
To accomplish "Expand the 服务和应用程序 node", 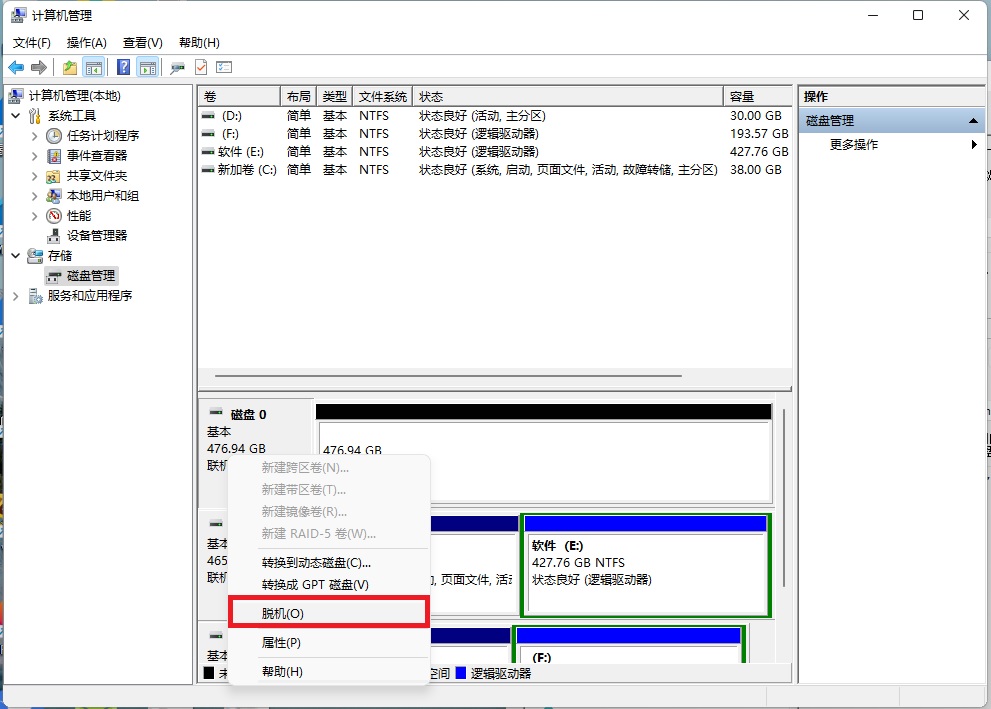I will 16,296.
